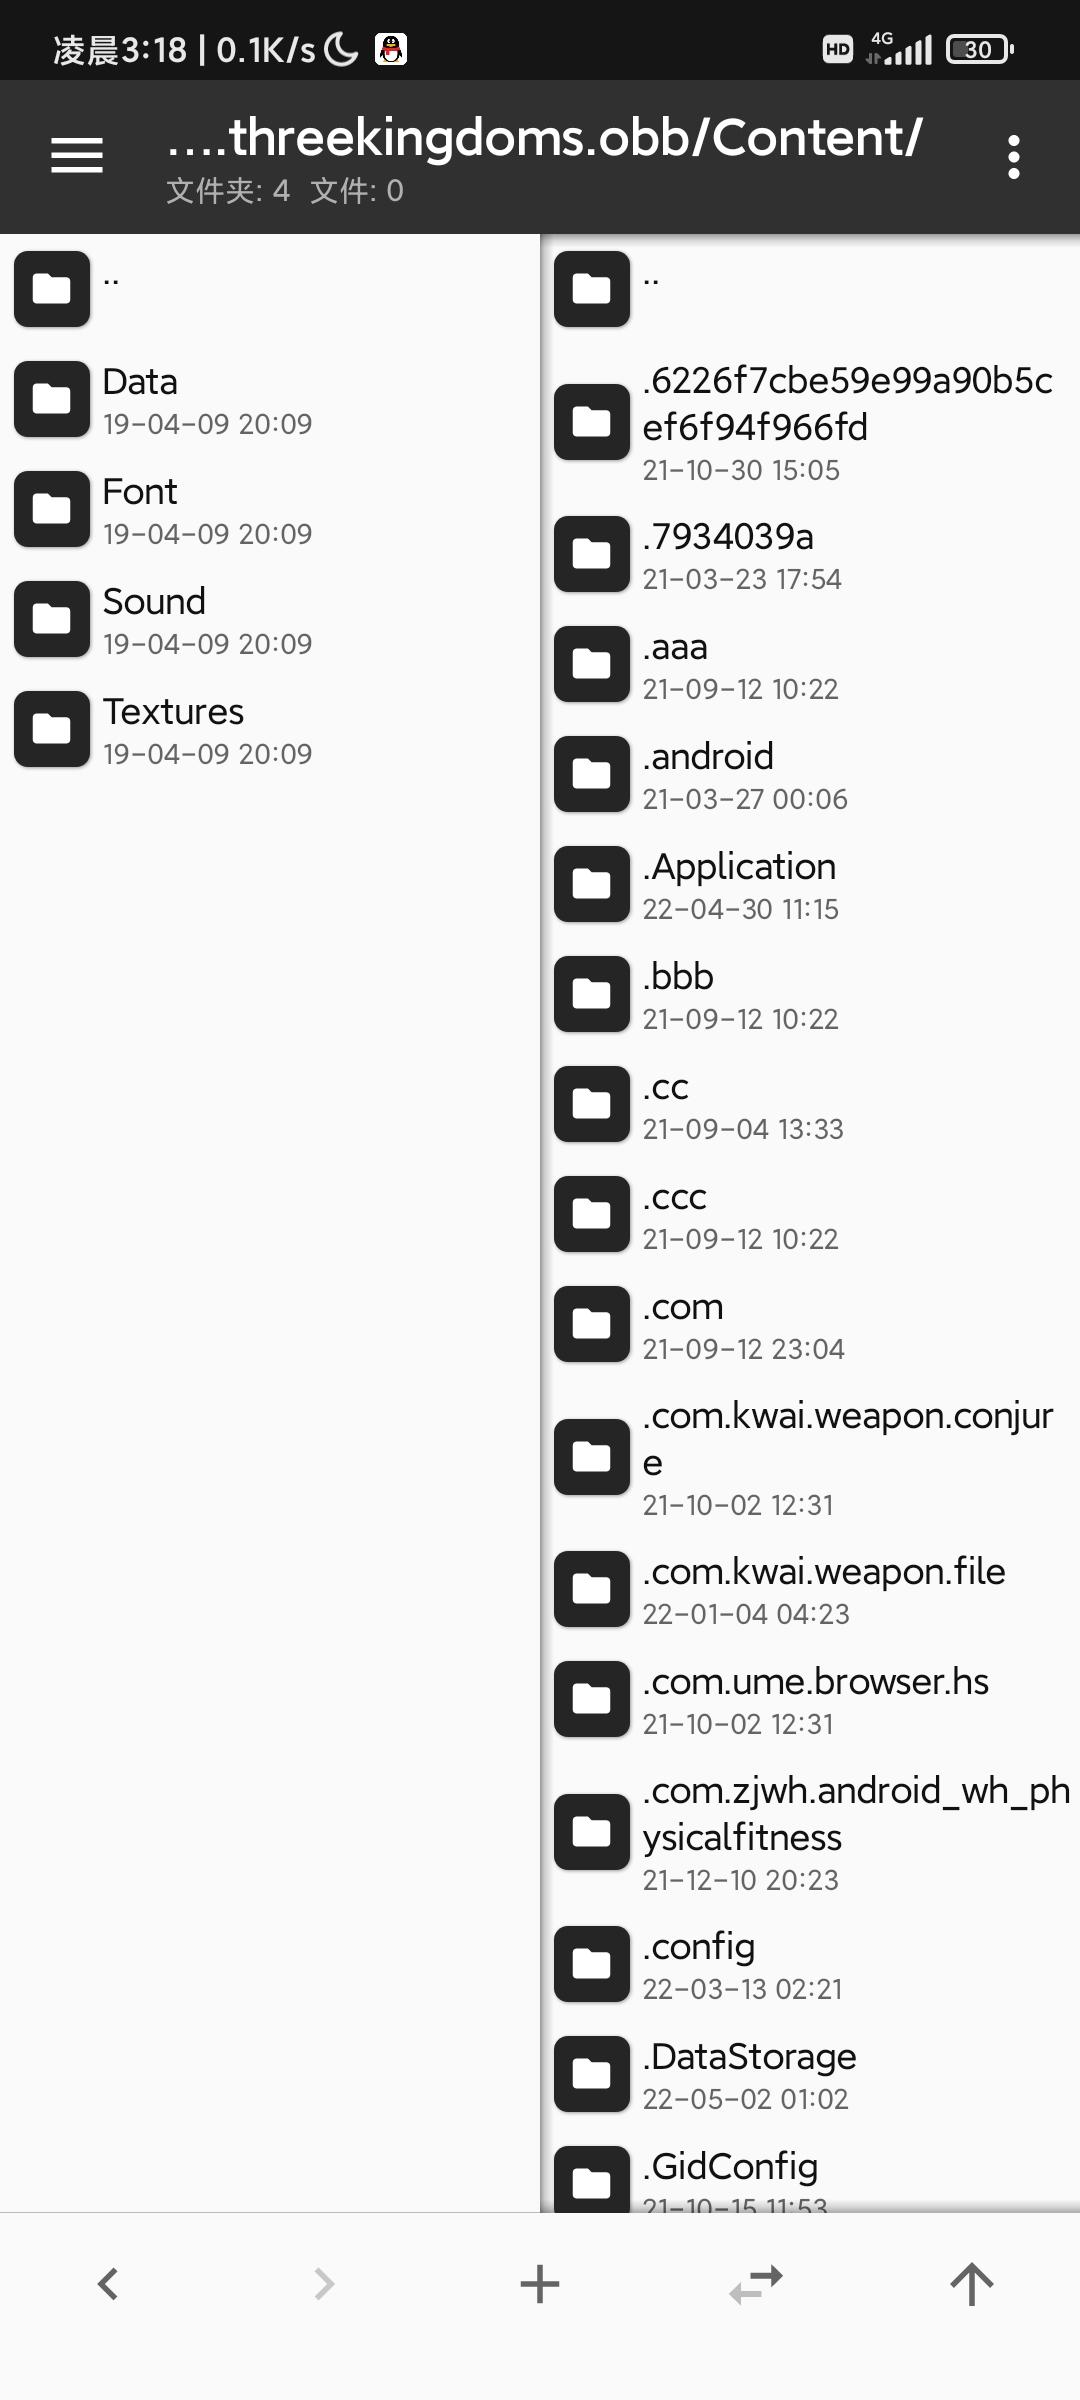Go to parent '..' in right pane

coord(811,289)
